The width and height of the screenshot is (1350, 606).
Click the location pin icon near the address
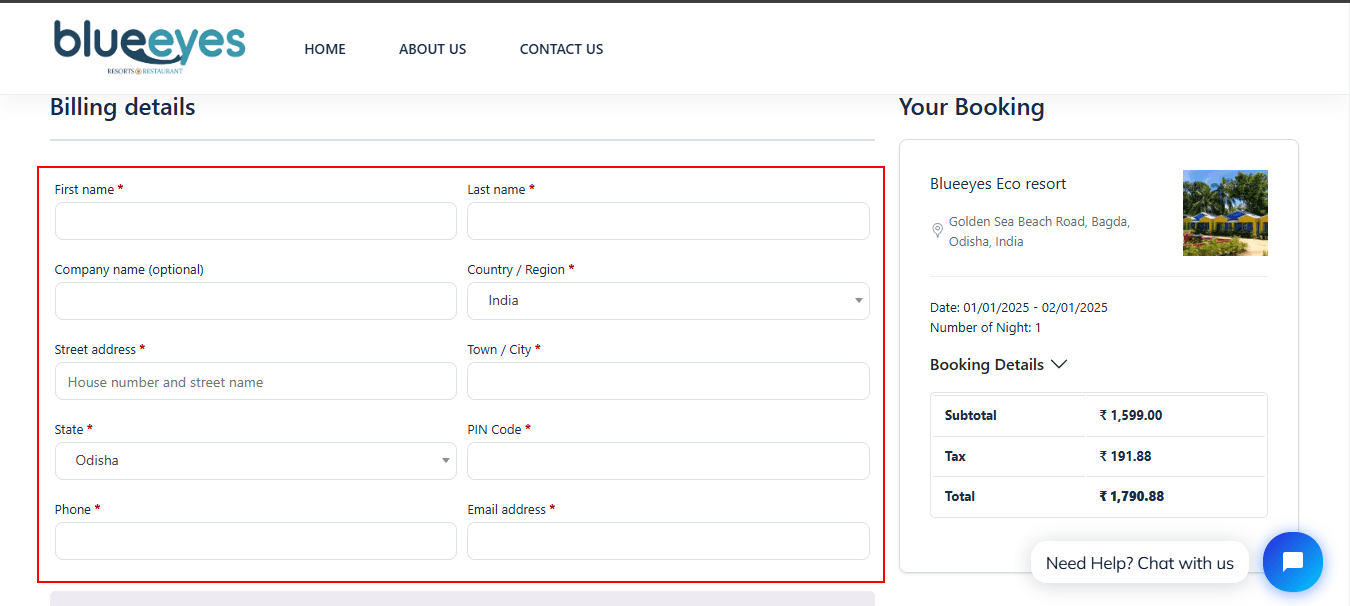937,231
